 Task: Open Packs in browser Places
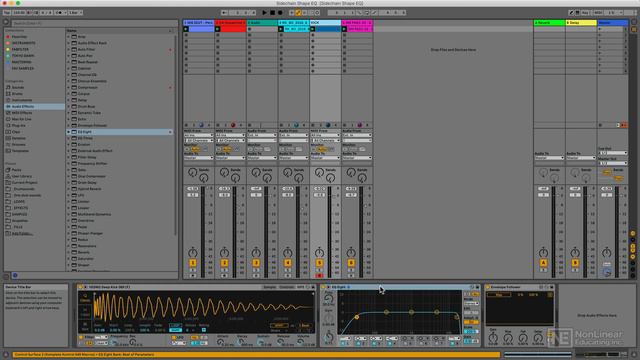[16, 170]
